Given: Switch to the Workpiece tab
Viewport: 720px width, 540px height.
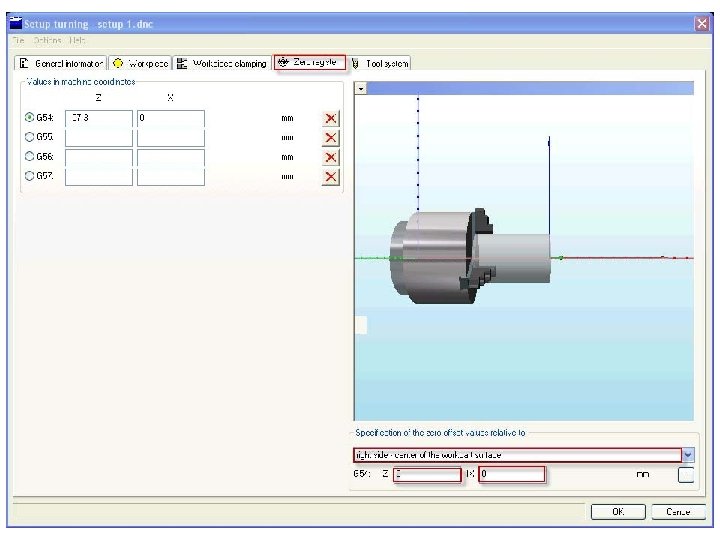Looking at the screenshot, I should click(141, 63).
